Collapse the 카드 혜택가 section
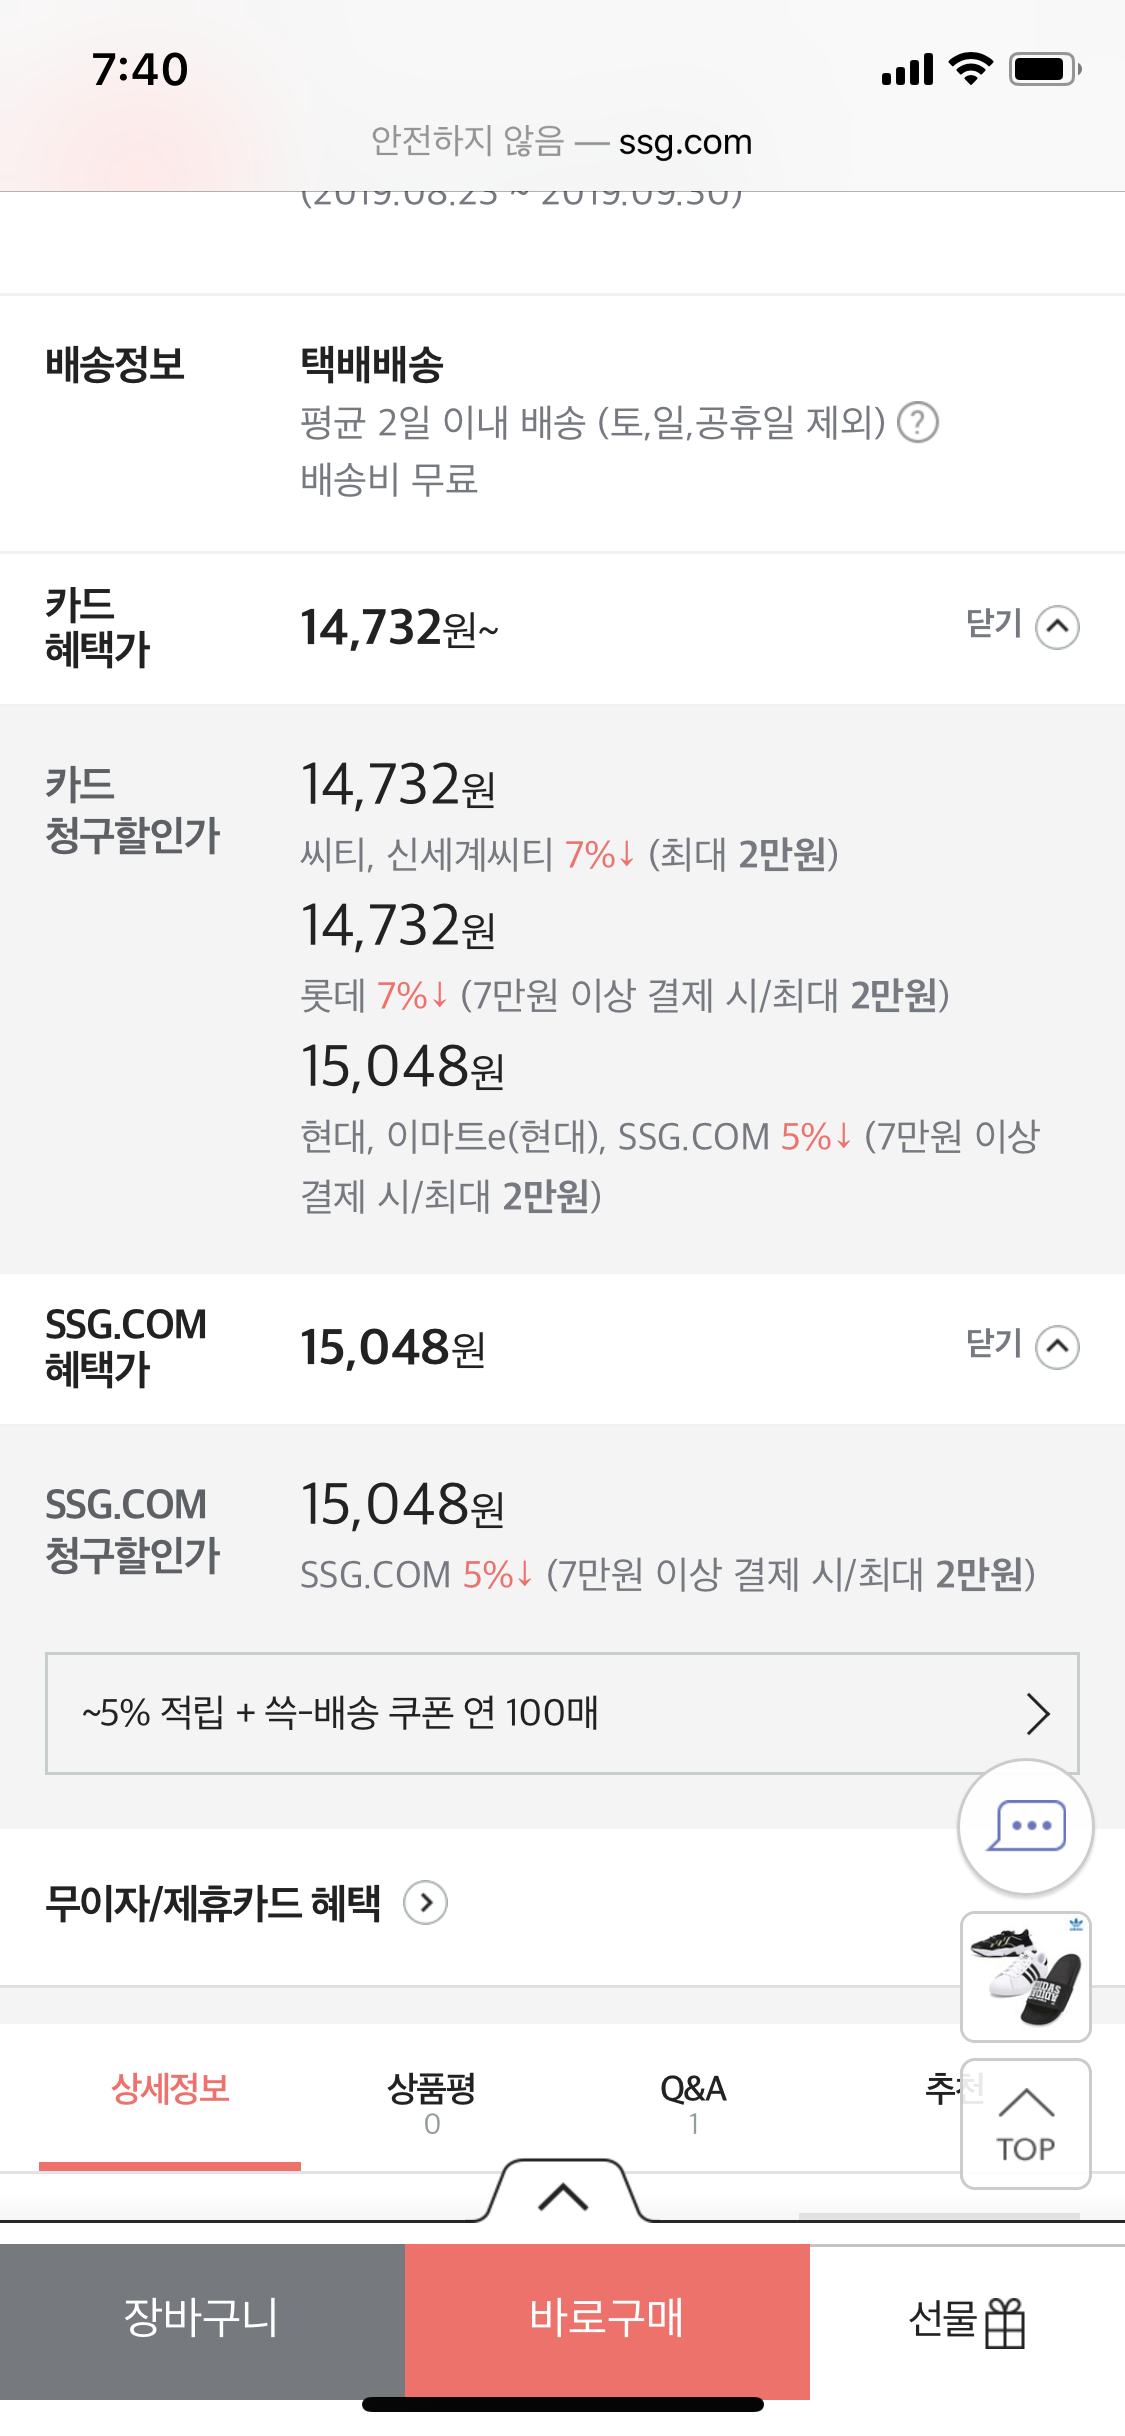This screenshot has height=2436, width=1125. [x=1057, y=628]
